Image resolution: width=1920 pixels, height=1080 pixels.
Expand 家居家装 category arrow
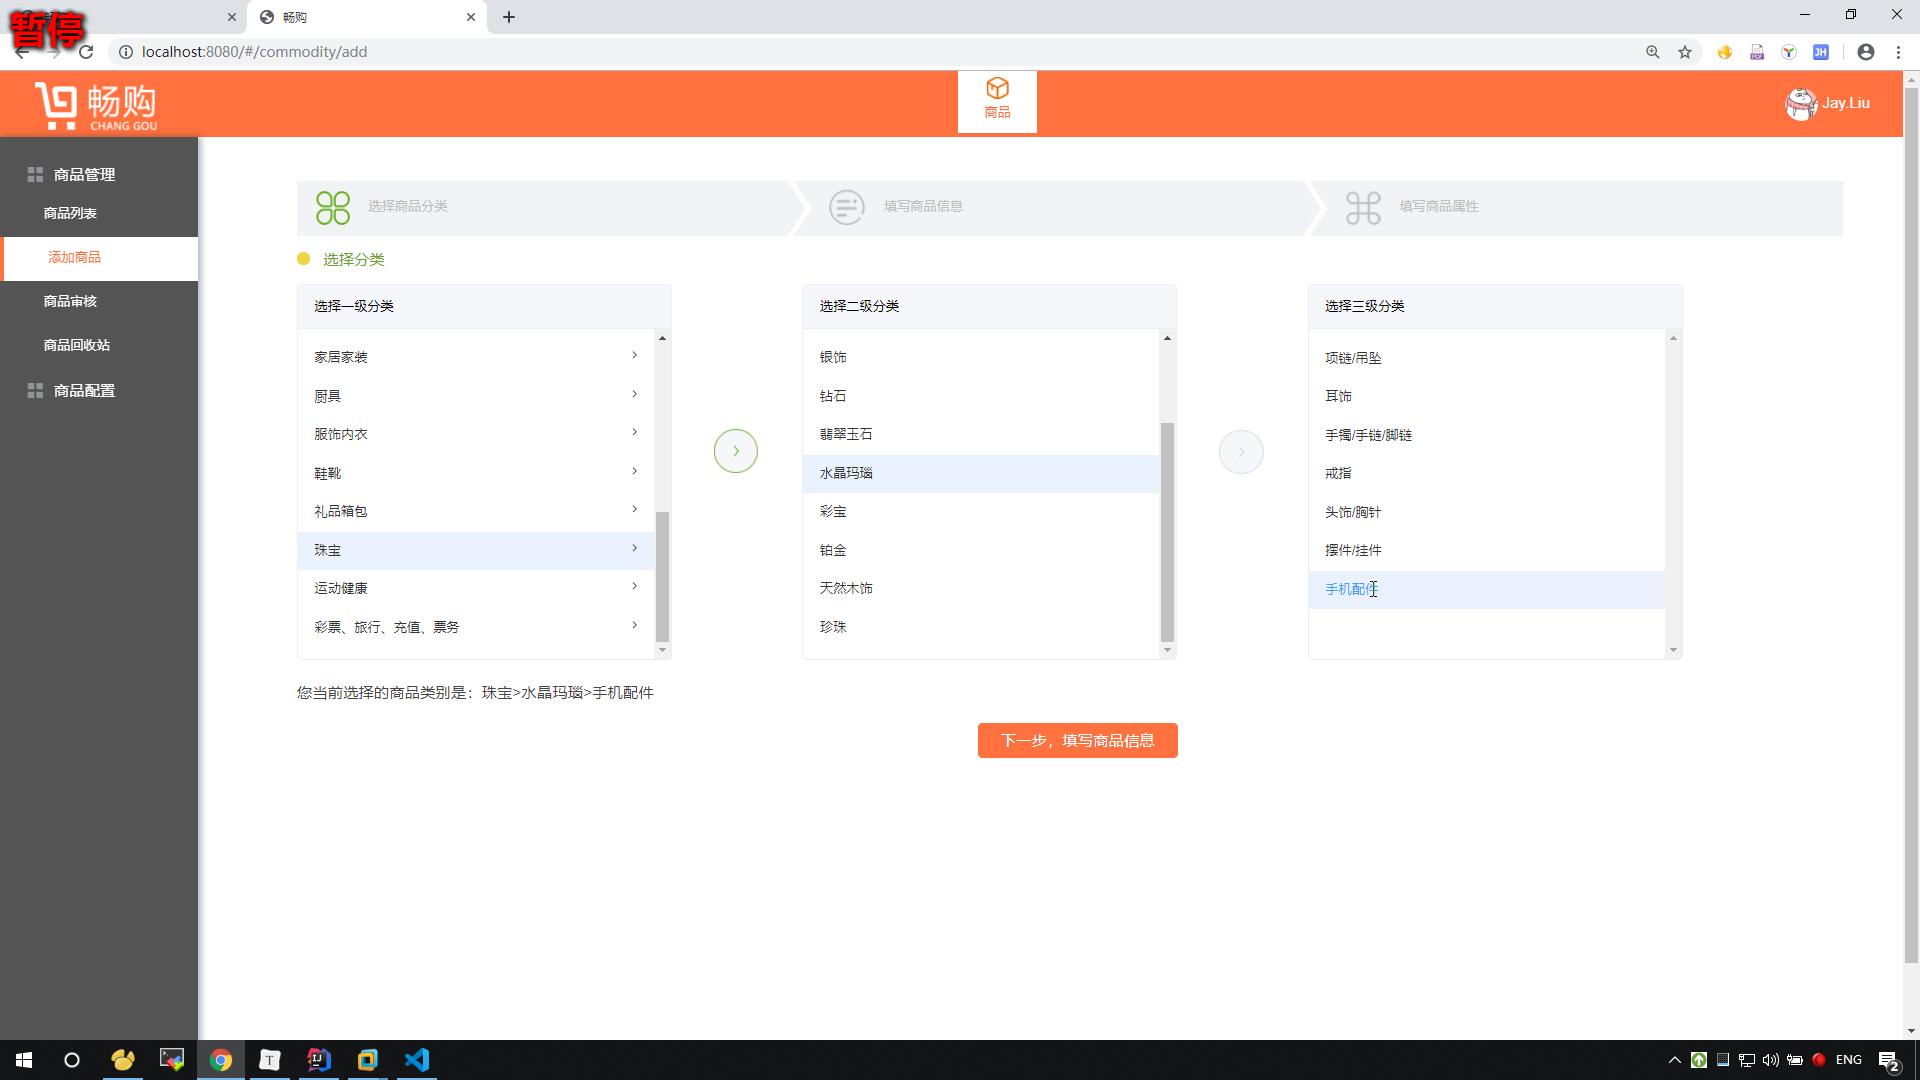635,355
